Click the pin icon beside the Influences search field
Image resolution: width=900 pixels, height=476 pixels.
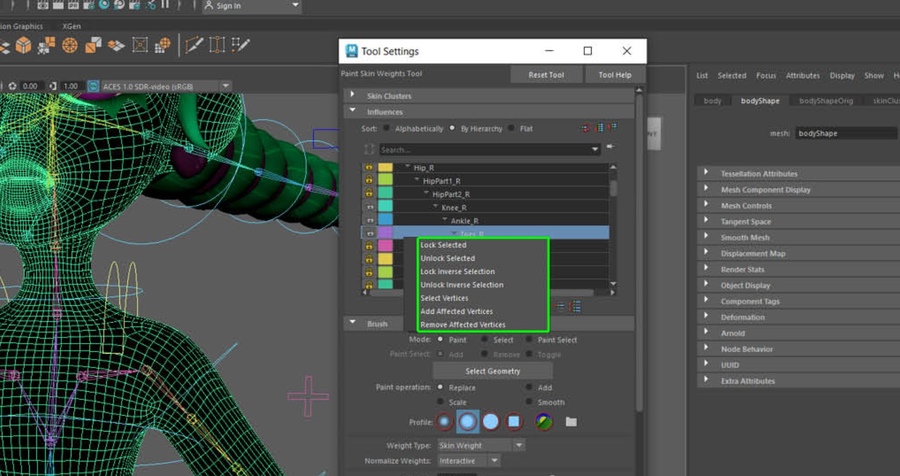point(609,148)
